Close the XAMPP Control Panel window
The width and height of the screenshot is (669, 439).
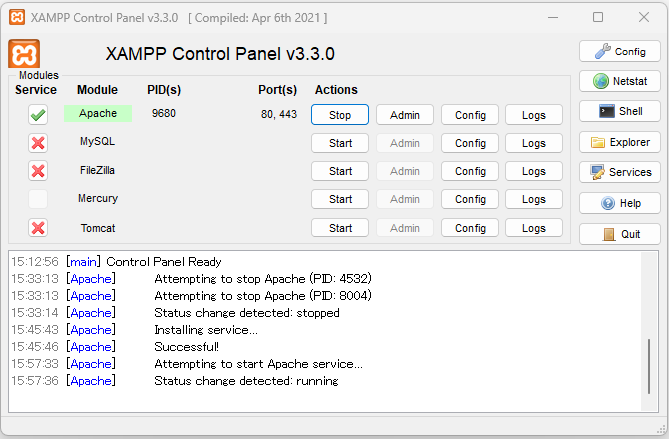click(644, 17)
